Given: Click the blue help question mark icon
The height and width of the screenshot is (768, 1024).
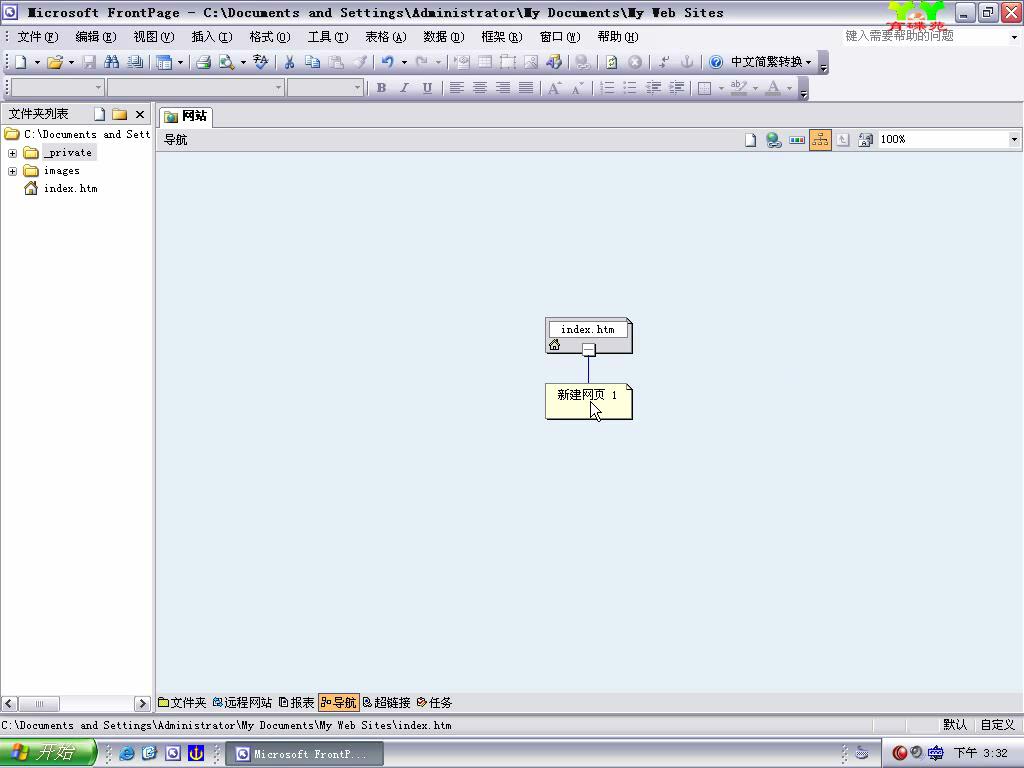Looking at the screenshot, I should tap(716, 62).
